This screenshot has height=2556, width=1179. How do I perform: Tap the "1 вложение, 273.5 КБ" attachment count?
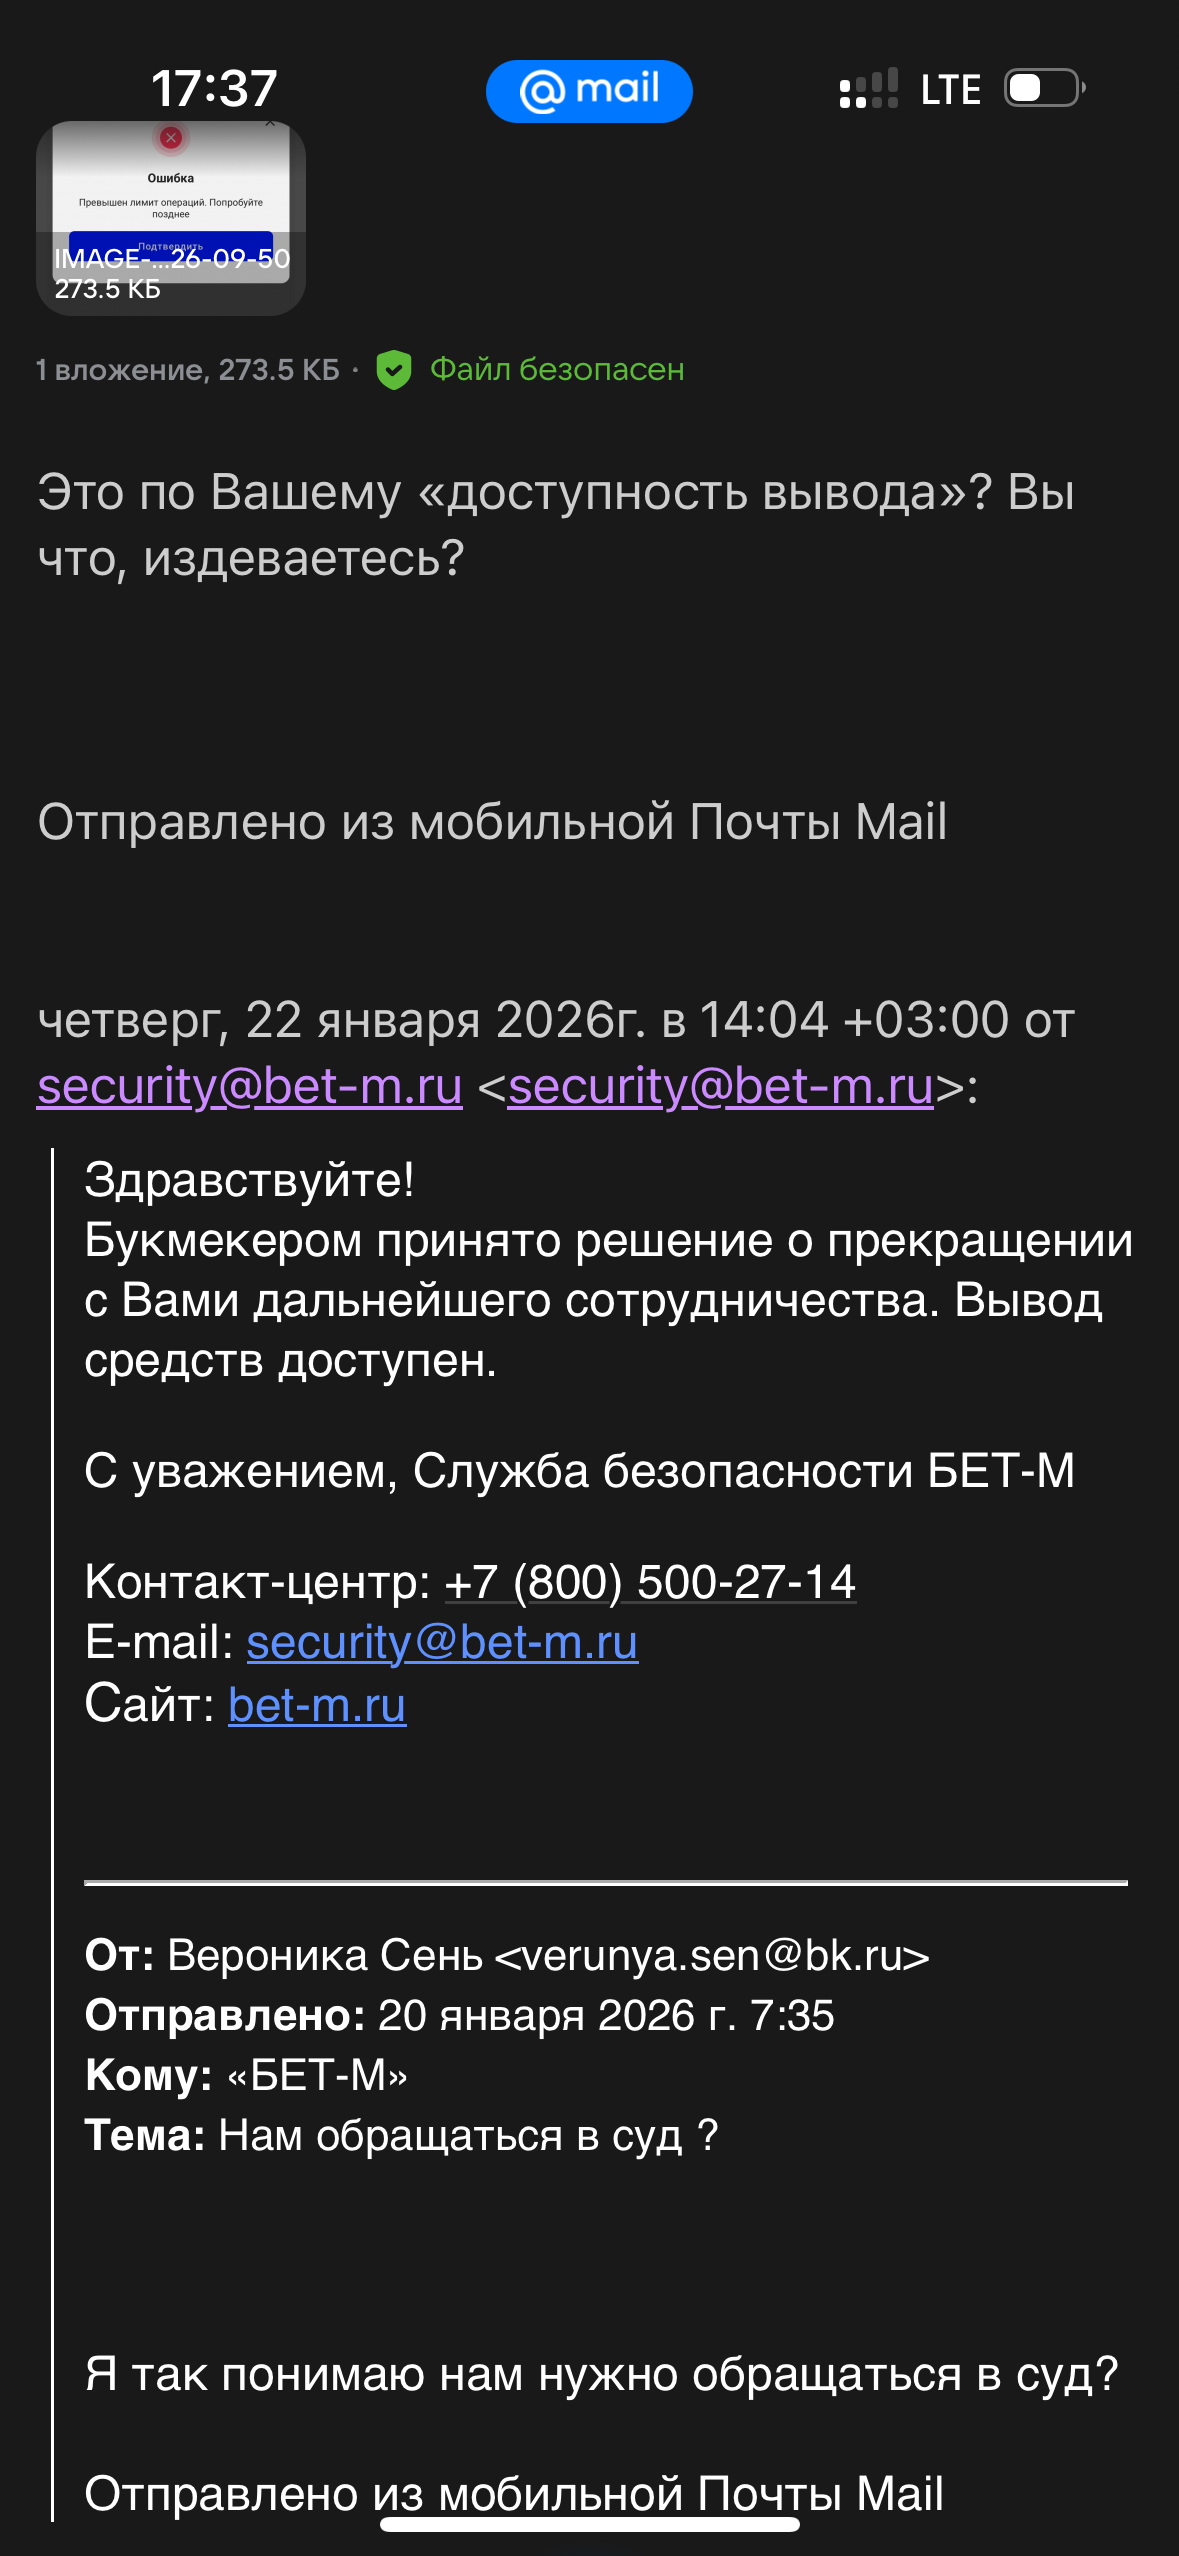click(x=188, y=370)
